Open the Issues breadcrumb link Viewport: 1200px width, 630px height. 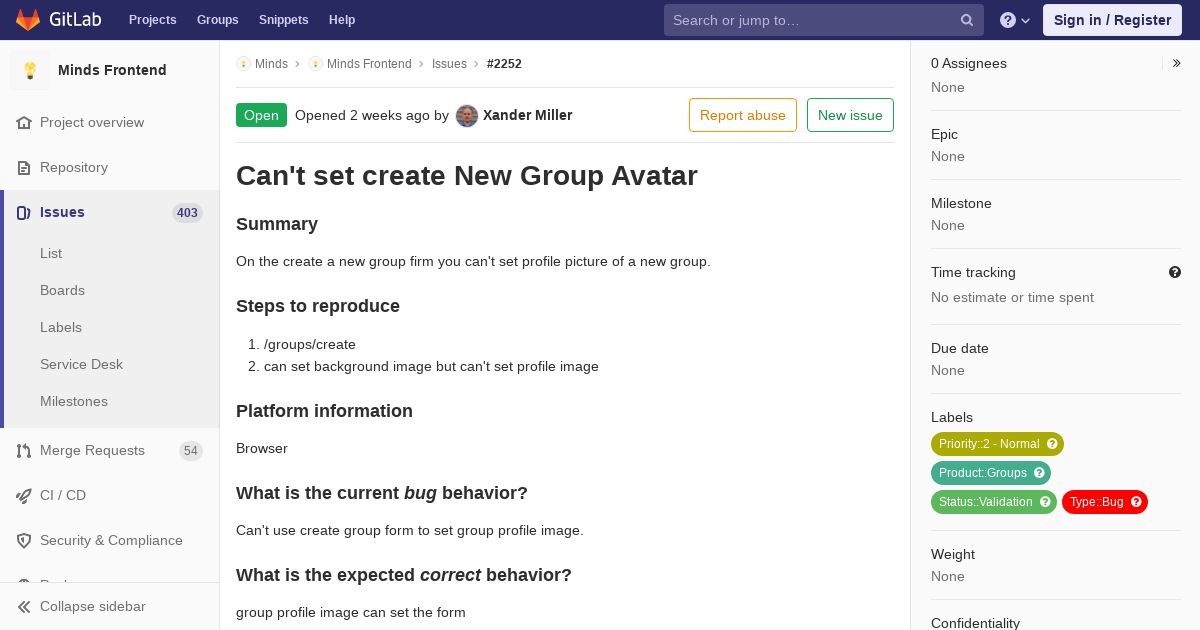(x=449, y=64)
